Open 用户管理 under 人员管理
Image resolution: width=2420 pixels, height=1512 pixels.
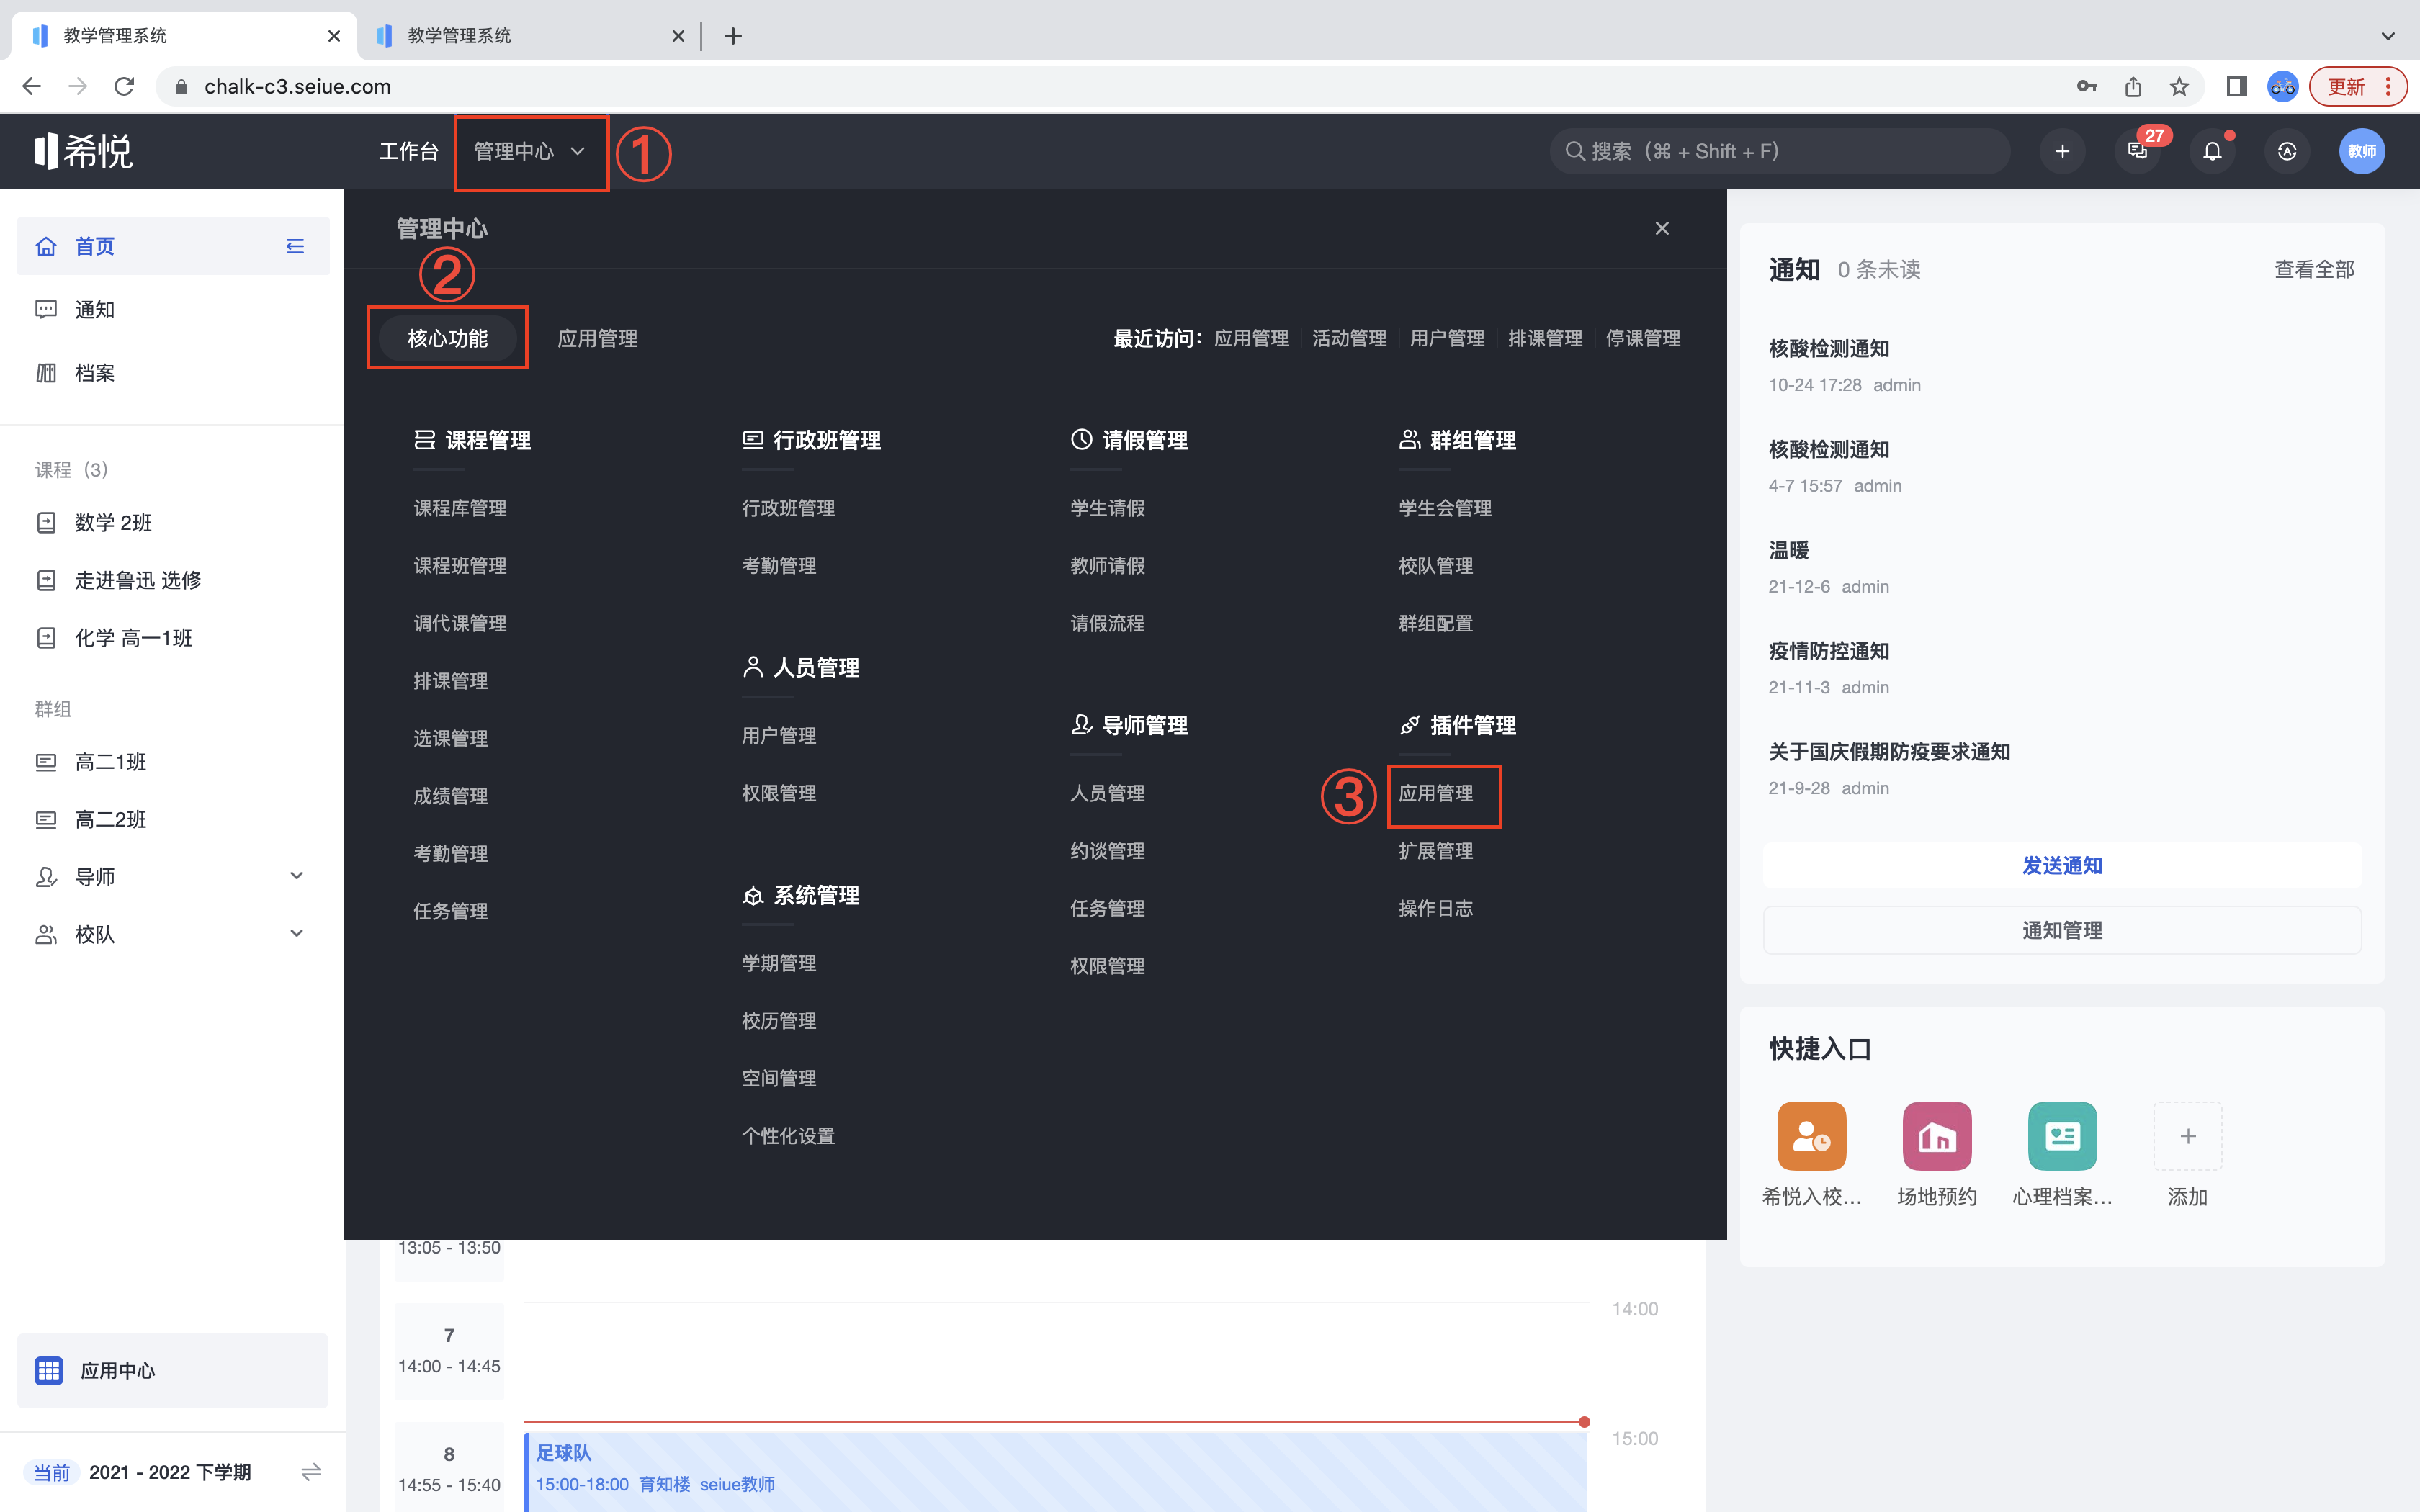[779, 736]
